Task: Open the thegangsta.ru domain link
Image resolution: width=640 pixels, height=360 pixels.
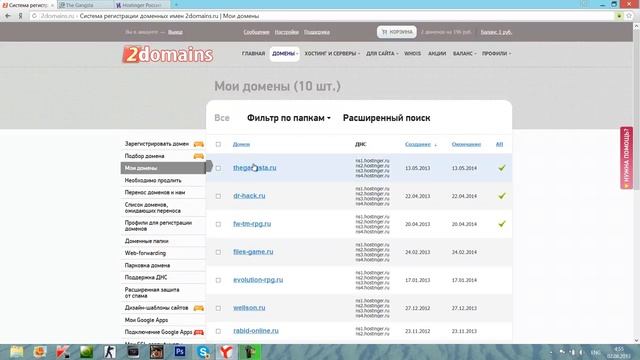Action: click(x=254, y=168)
